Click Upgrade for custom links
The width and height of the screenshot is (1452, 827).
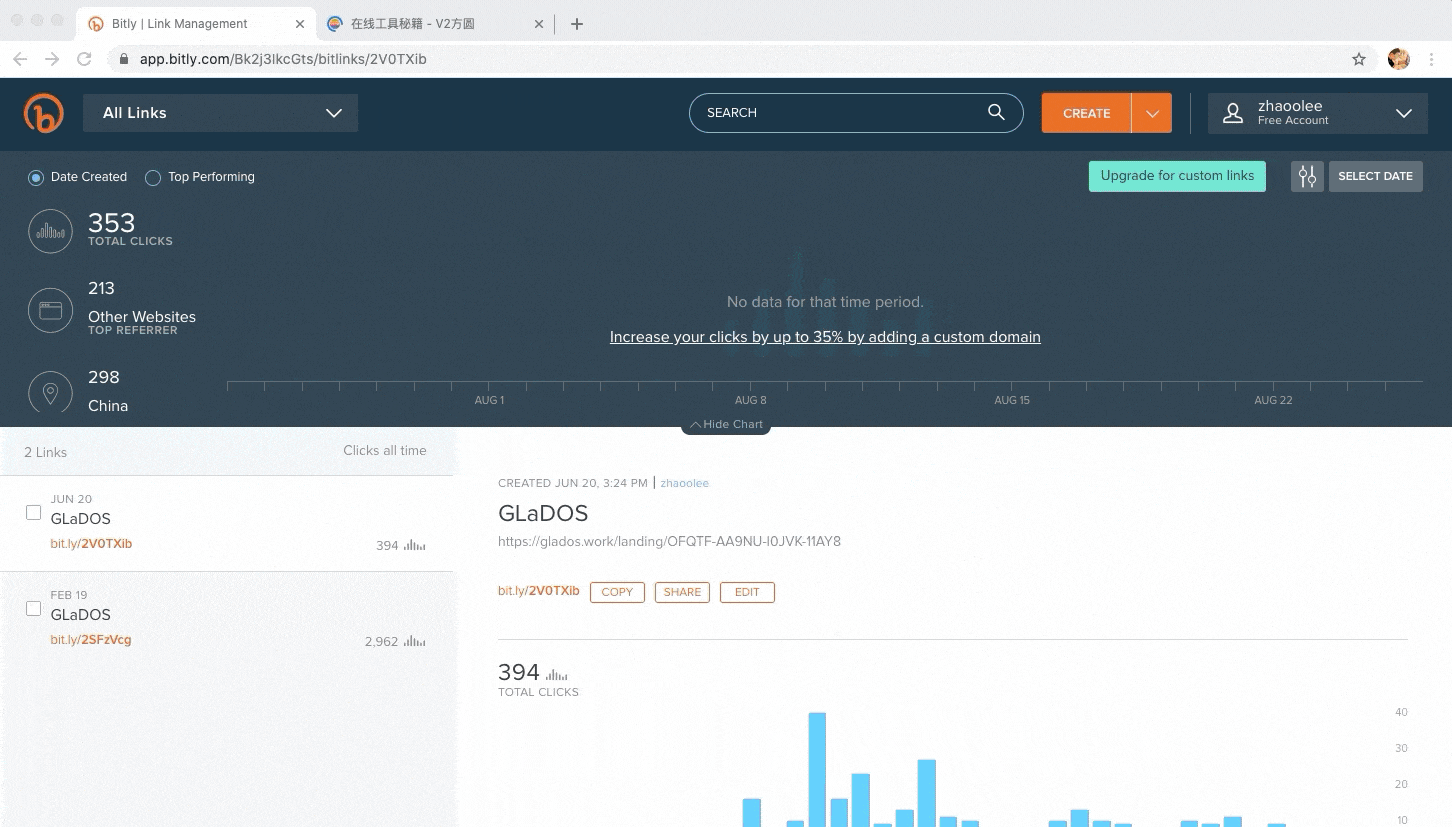pyautogui.click(x=1177, y=176)
